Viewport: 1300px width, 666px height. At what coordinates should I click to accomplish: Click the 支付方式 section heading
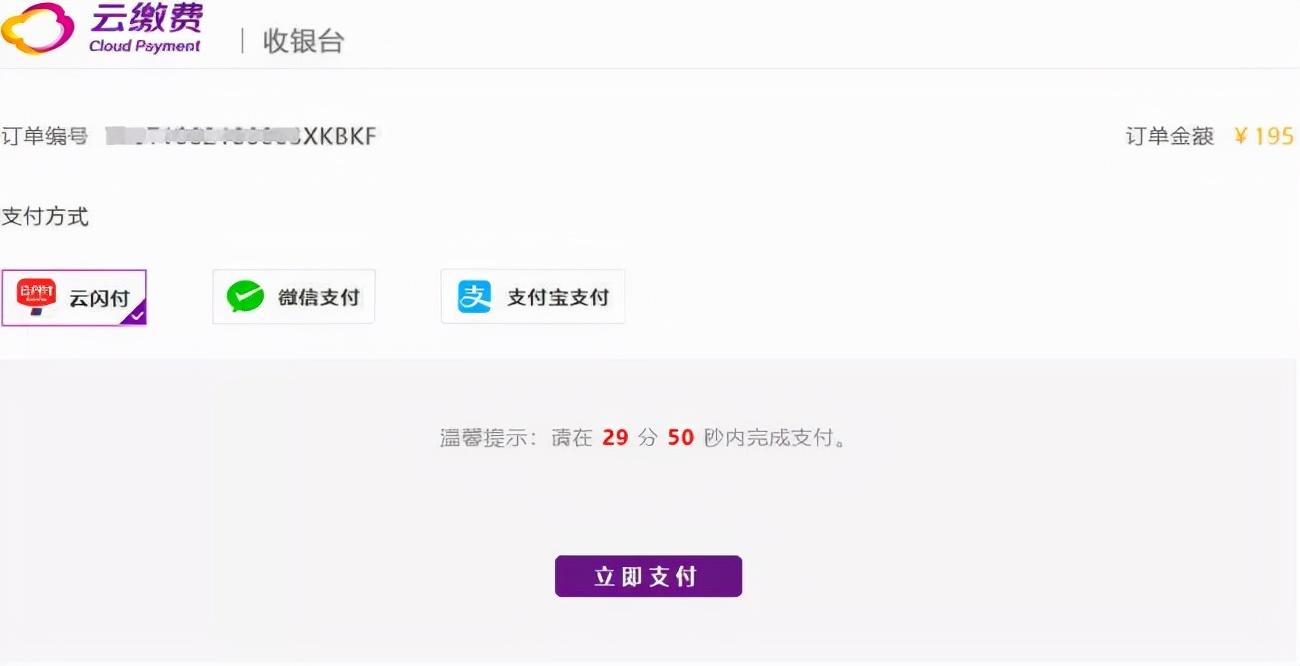pyautogui.click(x=45, y=216)
